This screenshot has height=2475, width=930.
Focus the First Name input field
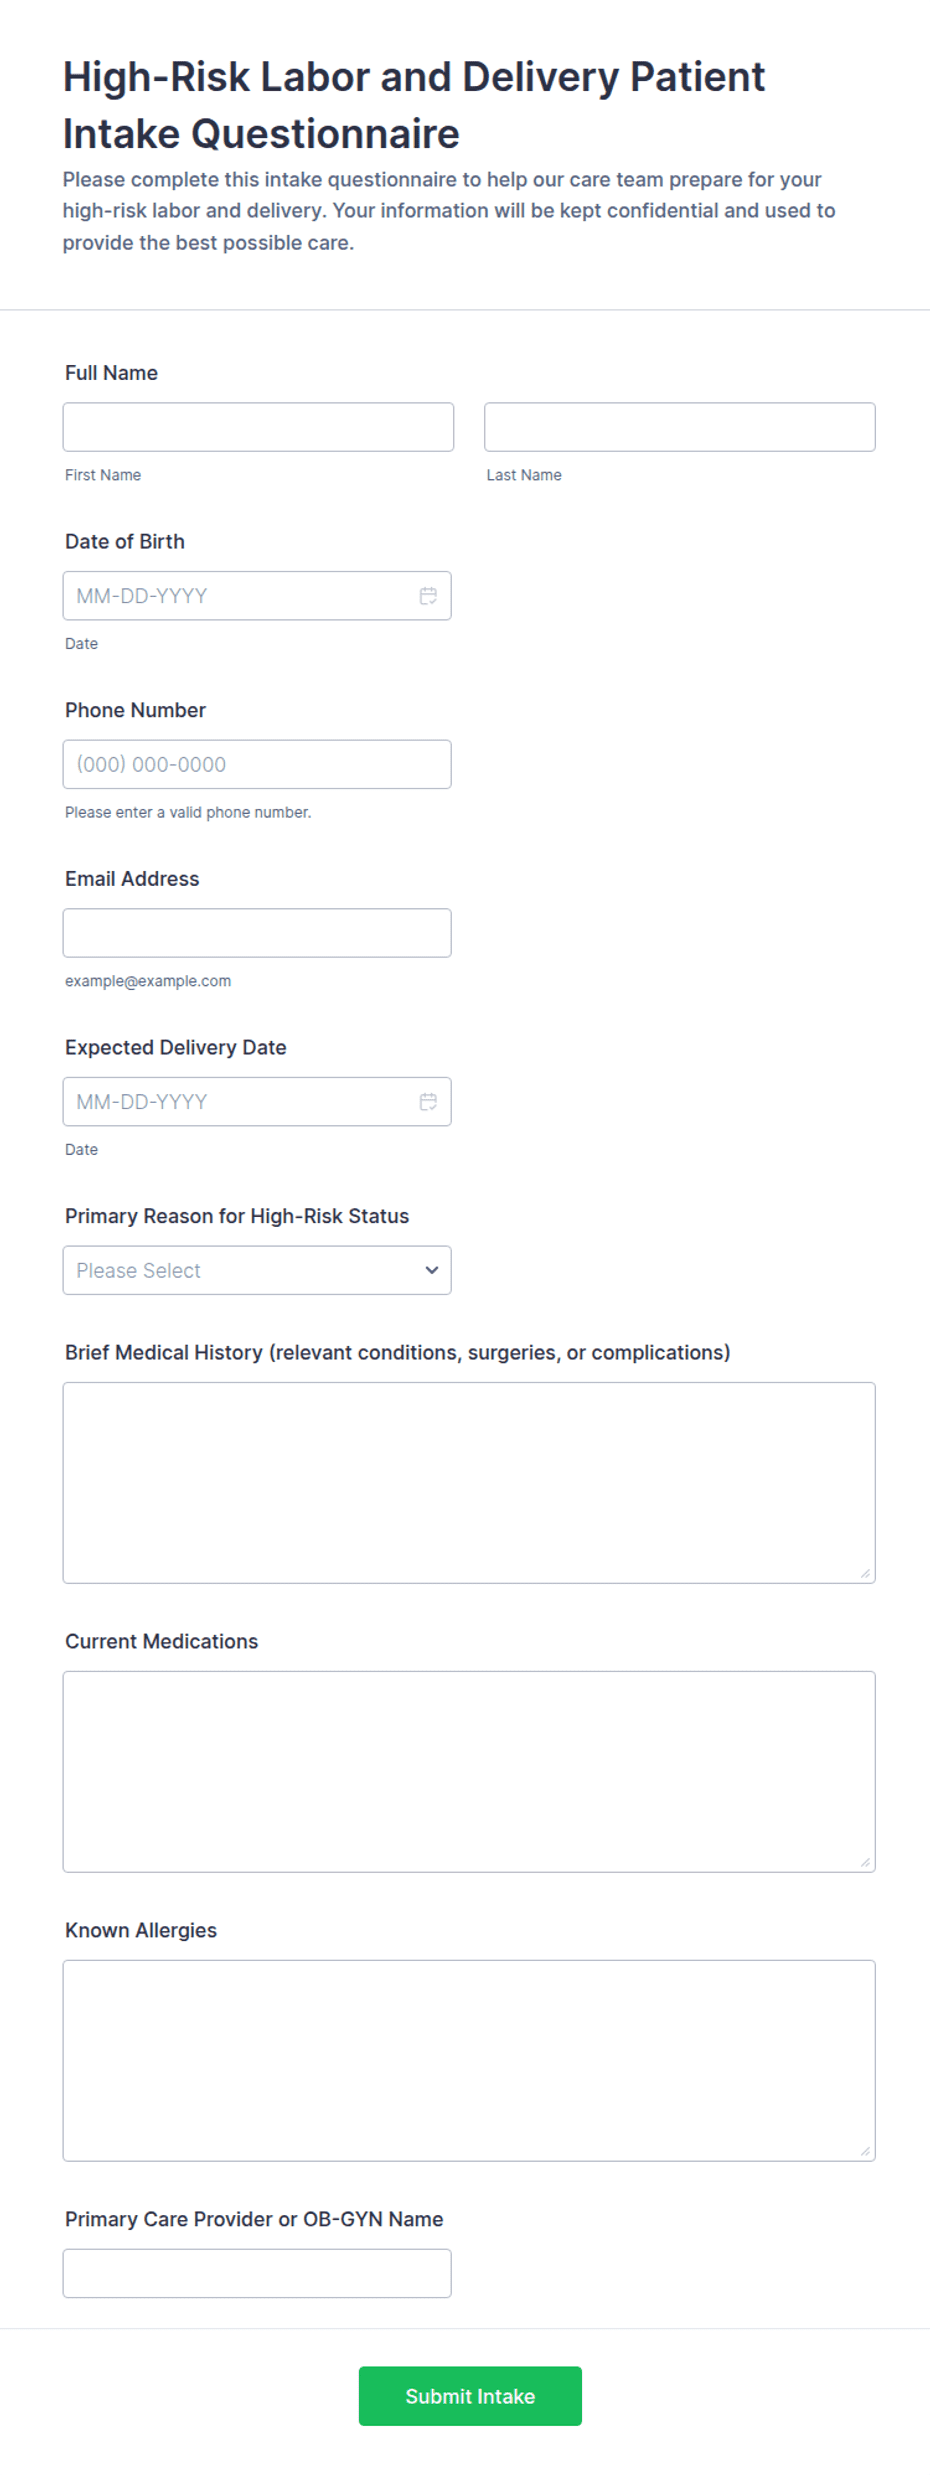(258, 427)
